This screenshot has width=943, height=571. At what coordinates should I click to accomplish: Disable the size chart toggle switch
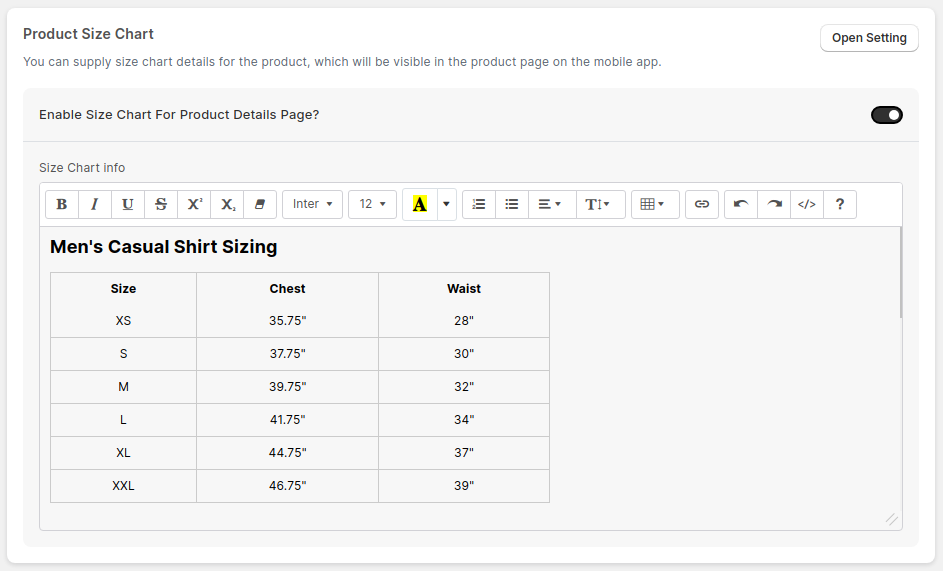(x=886, y=115)
